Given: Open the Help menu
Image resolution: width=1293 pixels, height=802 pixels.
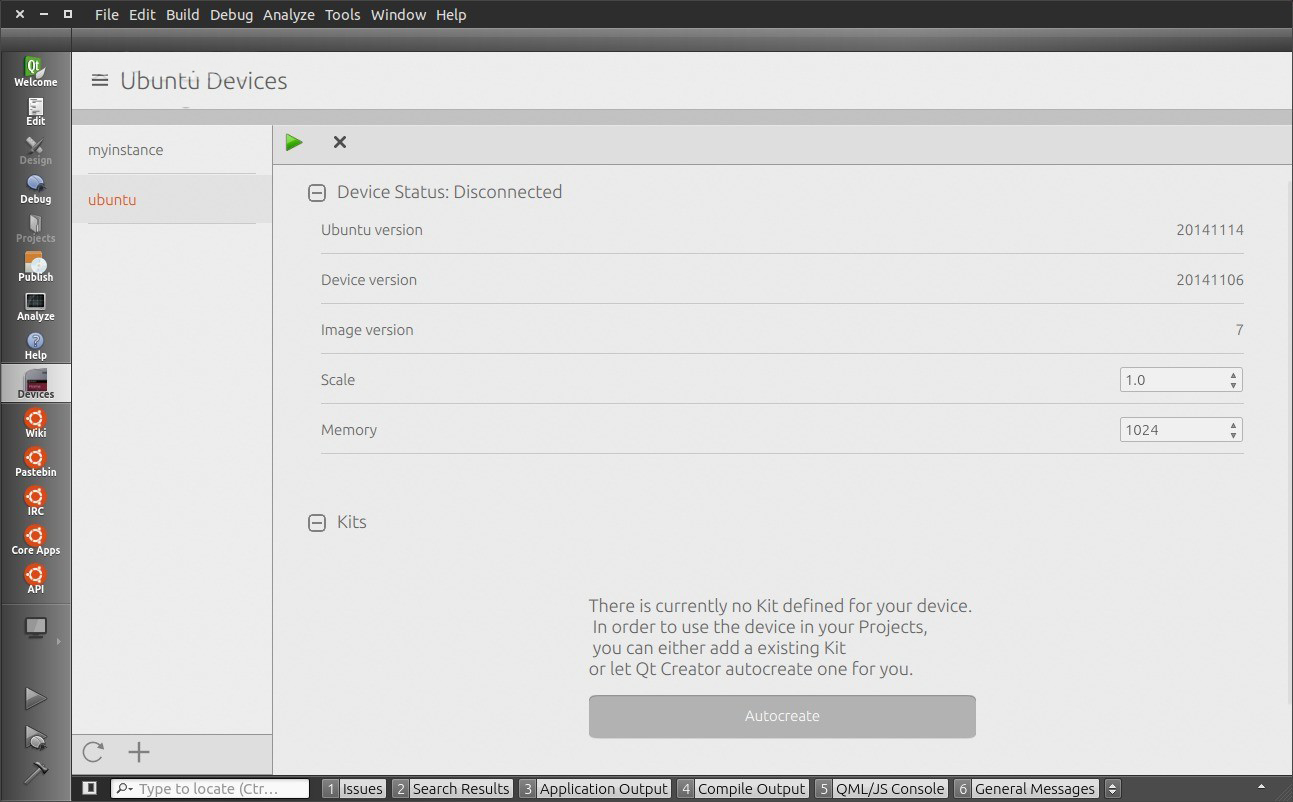Looking at the screenshot, I should [451, 15].
